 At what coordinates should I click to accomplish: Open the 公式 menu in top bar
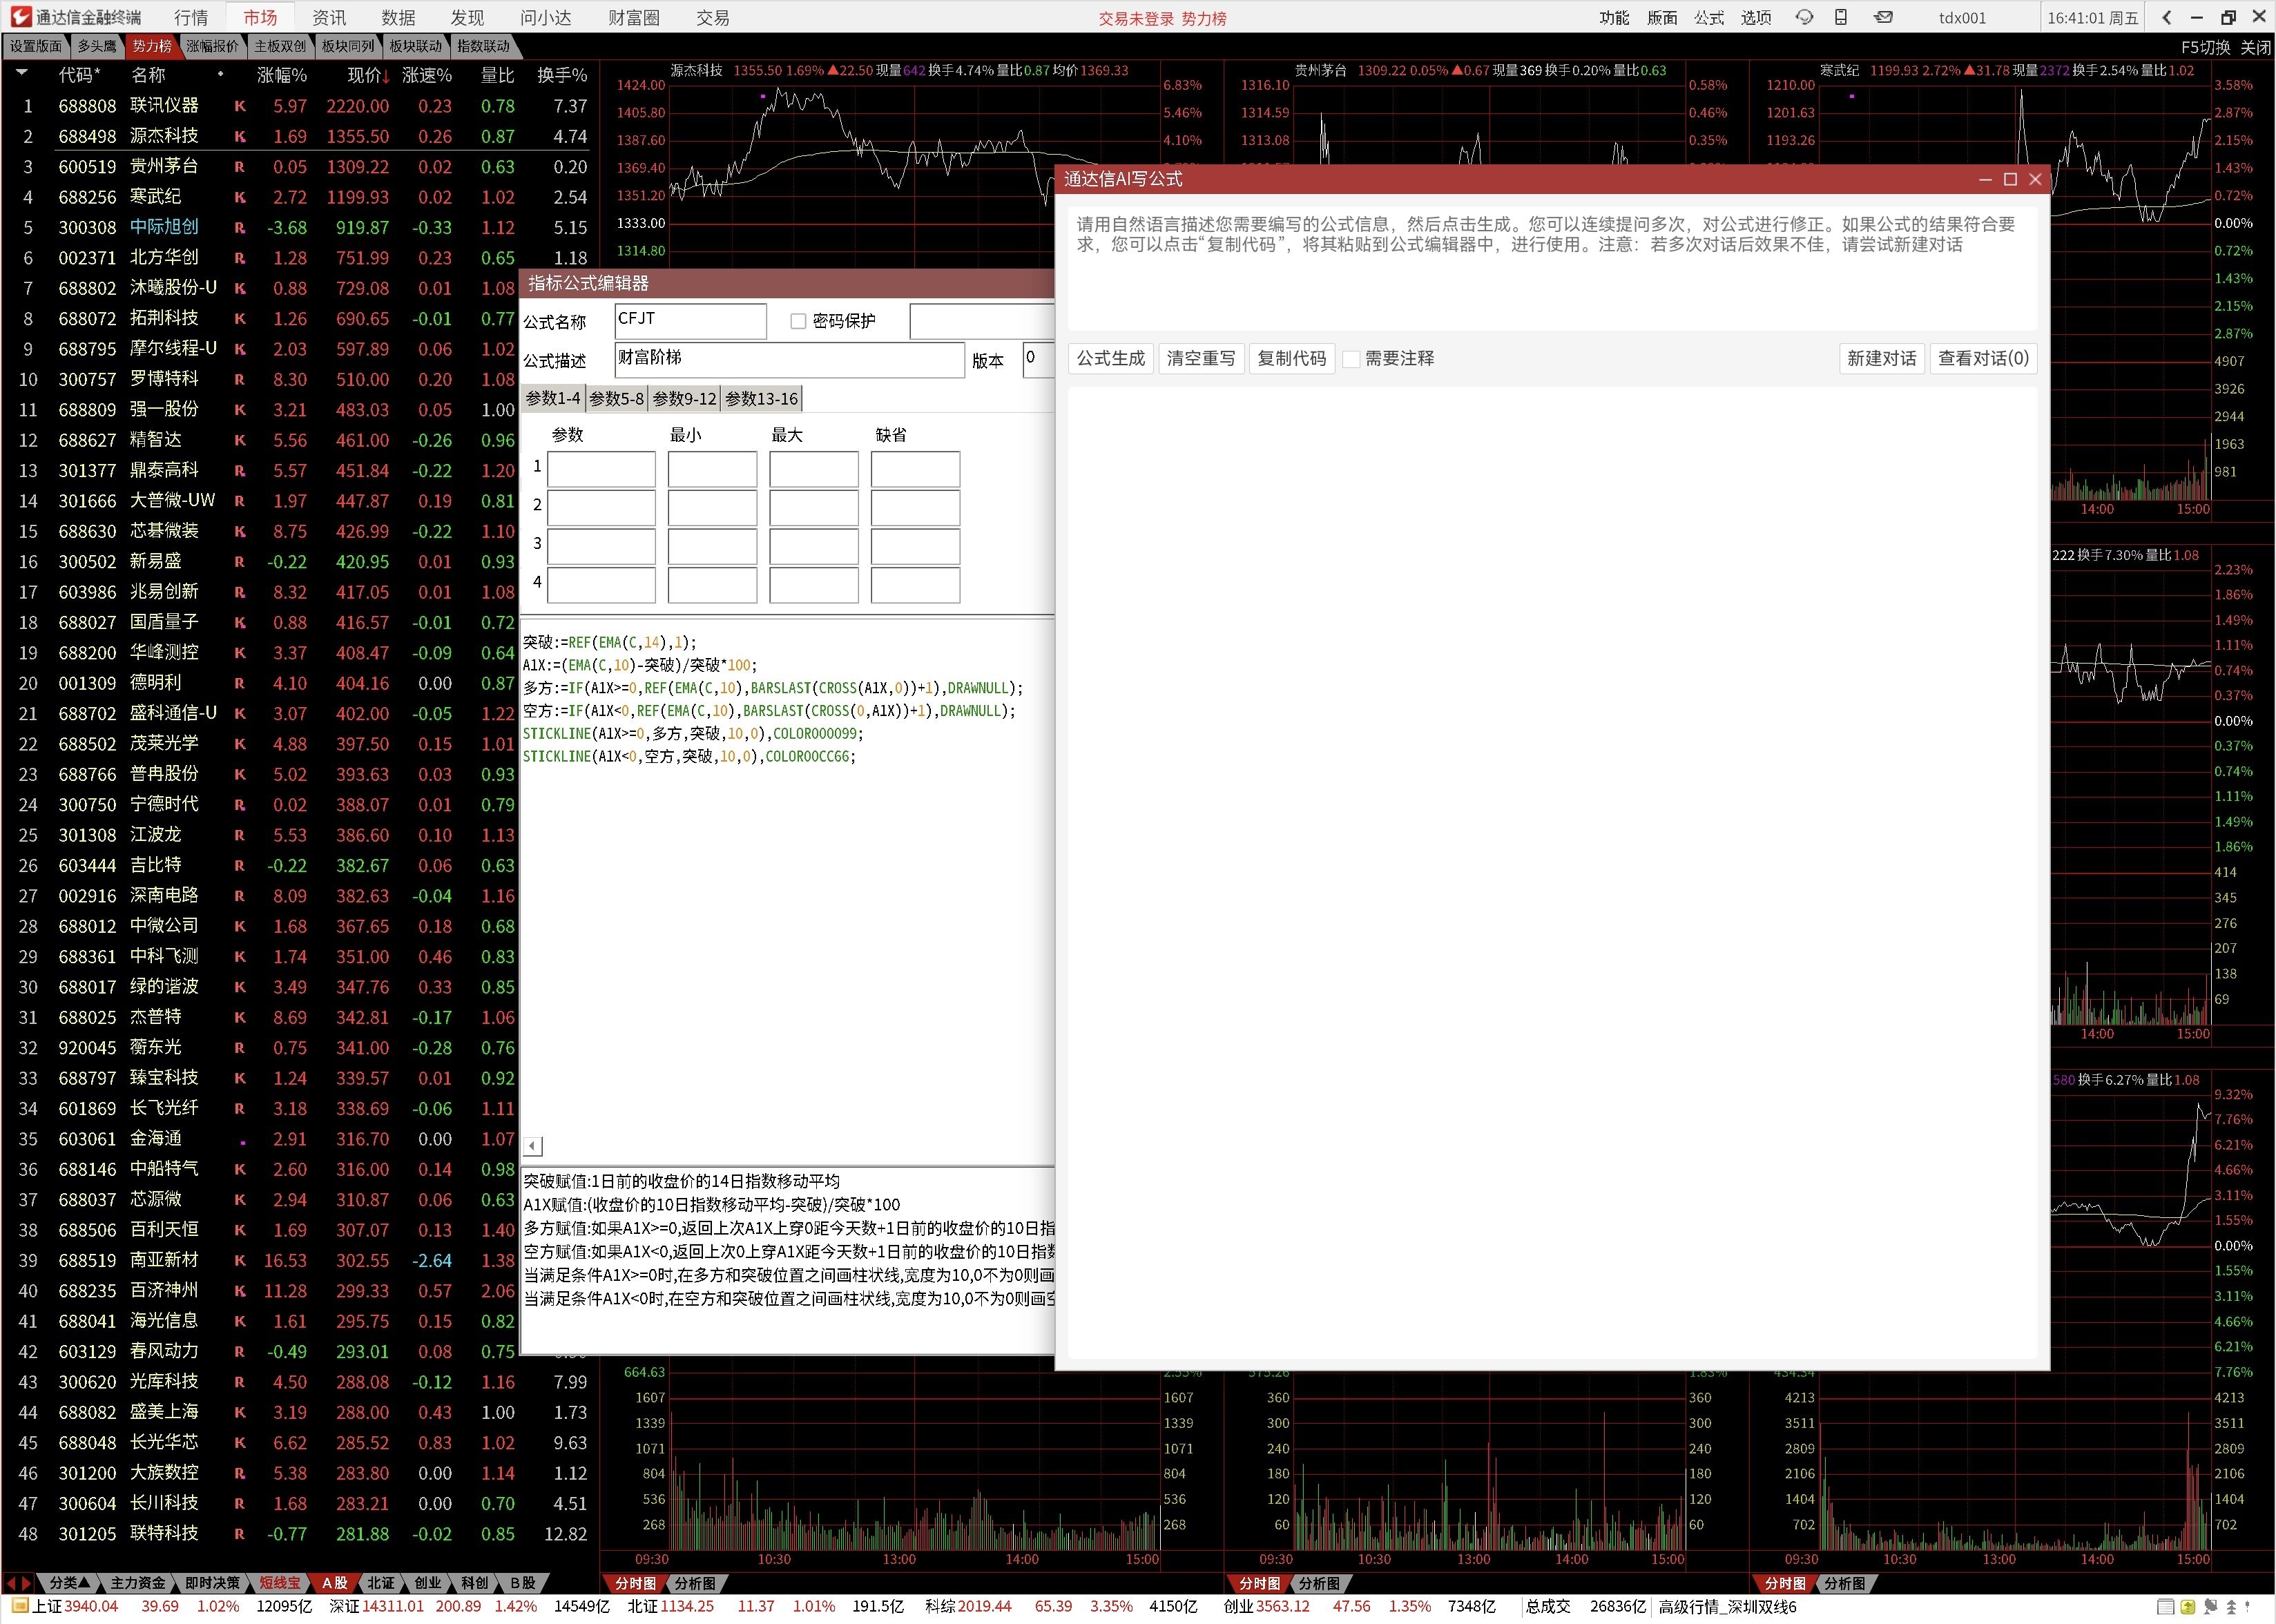pyautogui.click(x=1709, y=17)
